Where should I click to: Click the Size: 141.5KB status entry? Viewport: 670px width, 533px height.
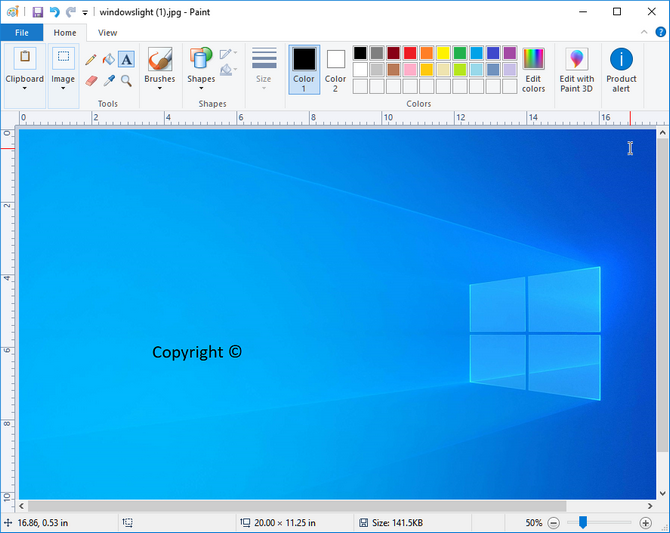pos(397,523)
